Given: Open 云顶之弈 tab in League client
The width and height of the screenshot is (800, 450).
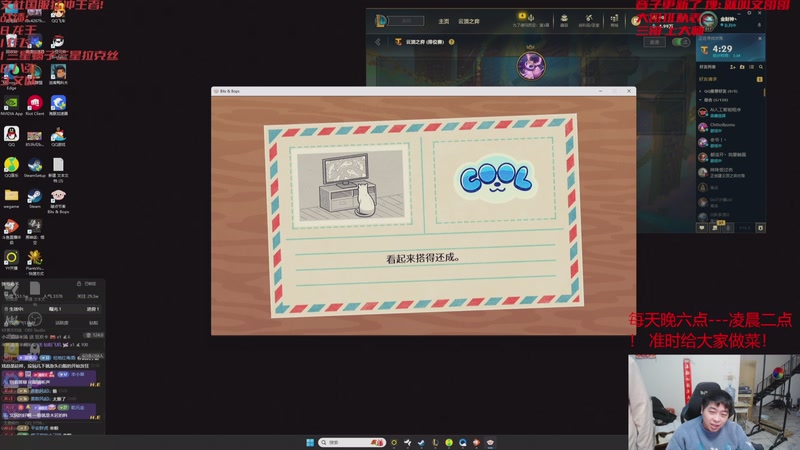Looking at the screenshot, I should pos(468,21).
